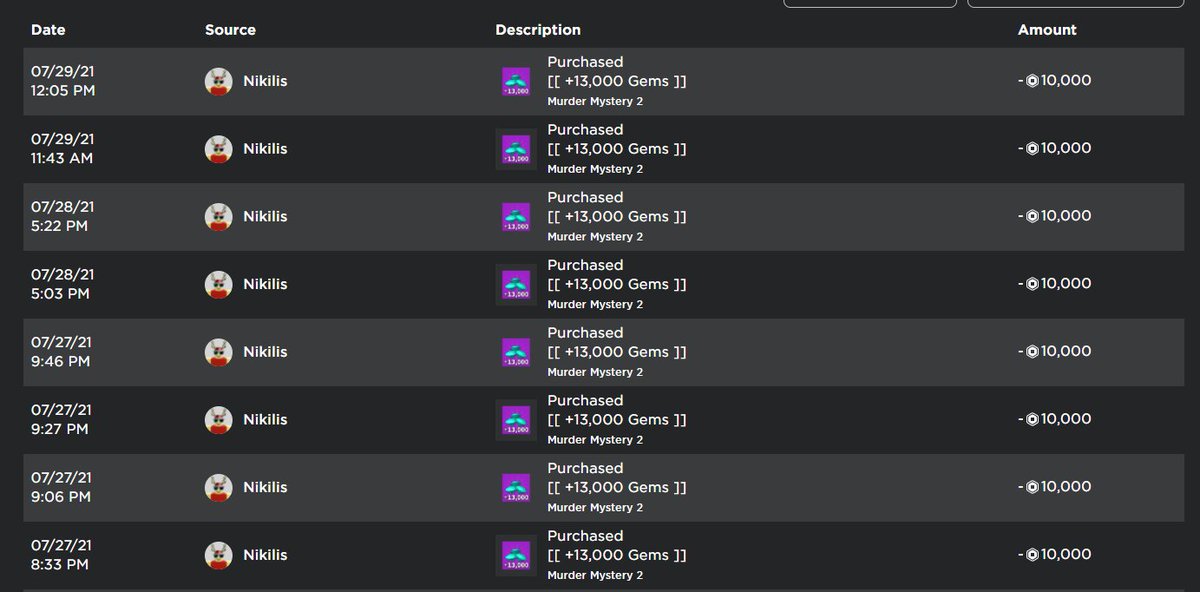Click the 10,000 amount in 07/27/21 8:33 PM row

[1066, 555]
